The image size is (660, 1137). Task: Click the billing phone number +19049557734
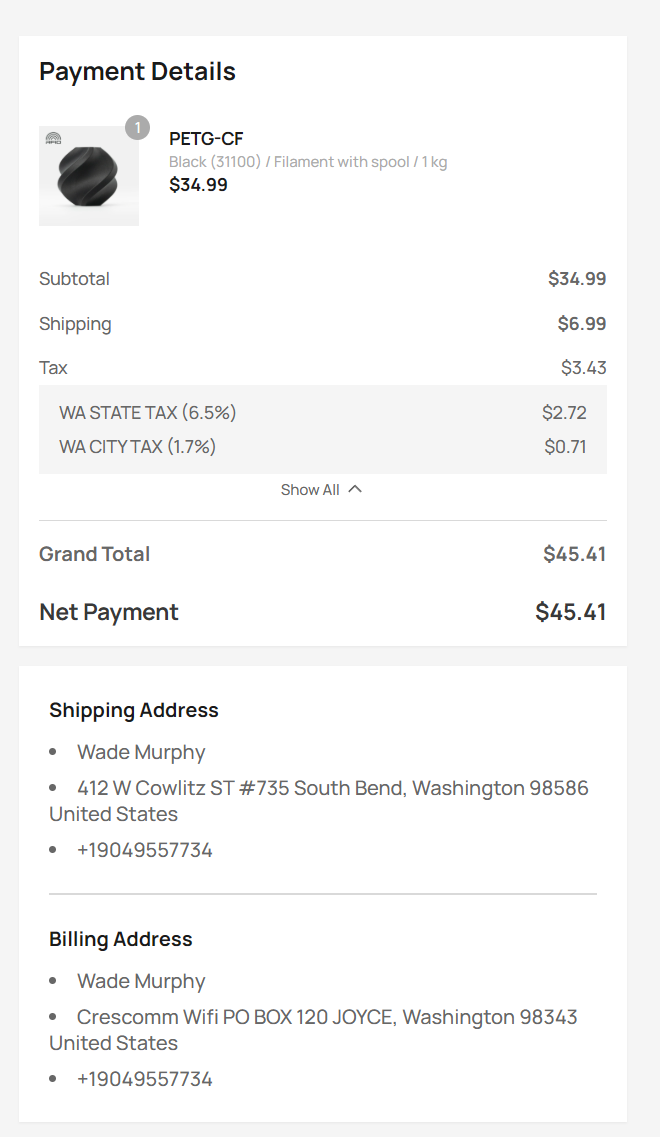[145, 1079]
